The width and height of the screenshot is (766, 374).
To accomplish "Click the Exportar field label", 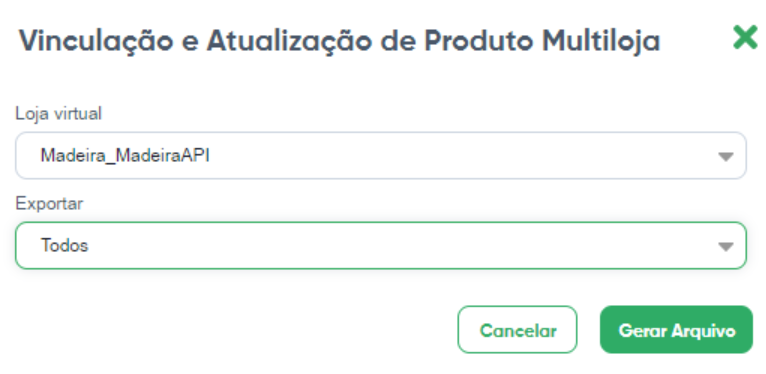I will click(x=49, y=204).
